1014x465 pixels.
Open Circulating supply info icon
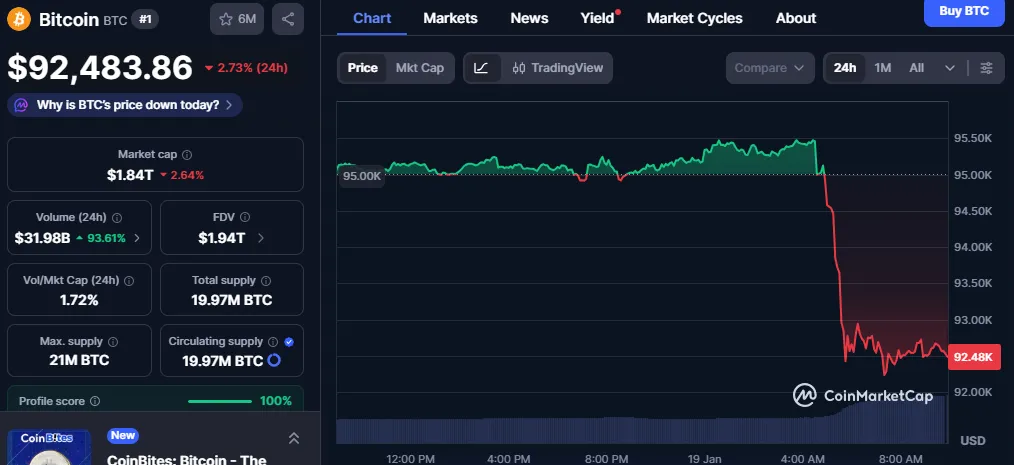273,341
